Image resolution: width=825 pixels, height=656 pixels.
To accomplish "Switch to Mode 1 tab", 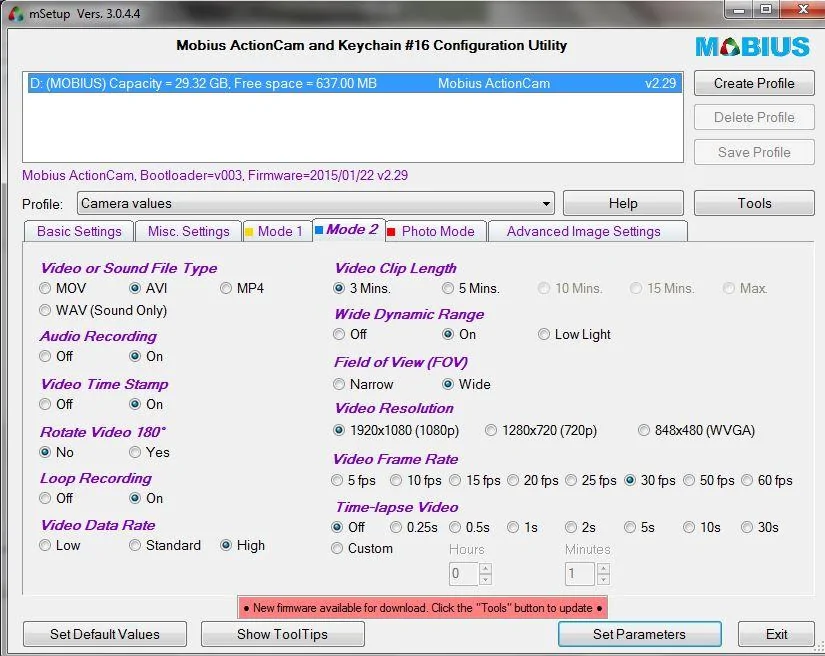I will coord(278,231).
